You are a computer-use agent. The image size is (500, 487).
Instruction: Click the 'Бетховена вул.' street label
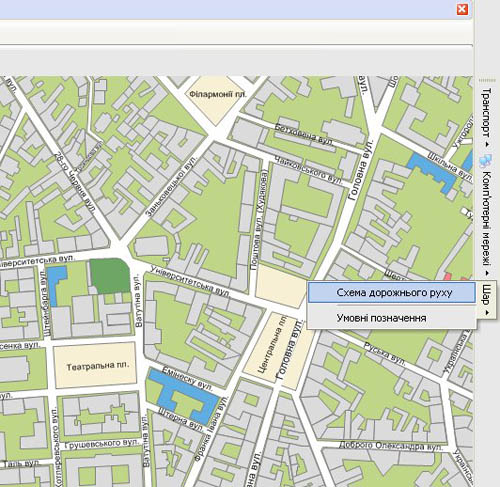click(x=304, y=134)
